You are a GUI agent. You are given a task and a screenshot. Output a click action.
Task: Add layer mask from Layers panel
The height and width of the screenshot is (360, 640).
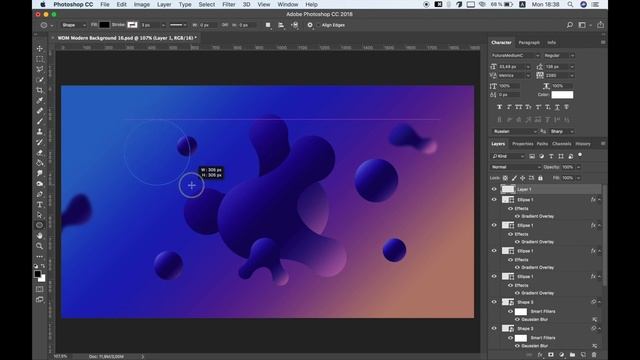[551, 355]
